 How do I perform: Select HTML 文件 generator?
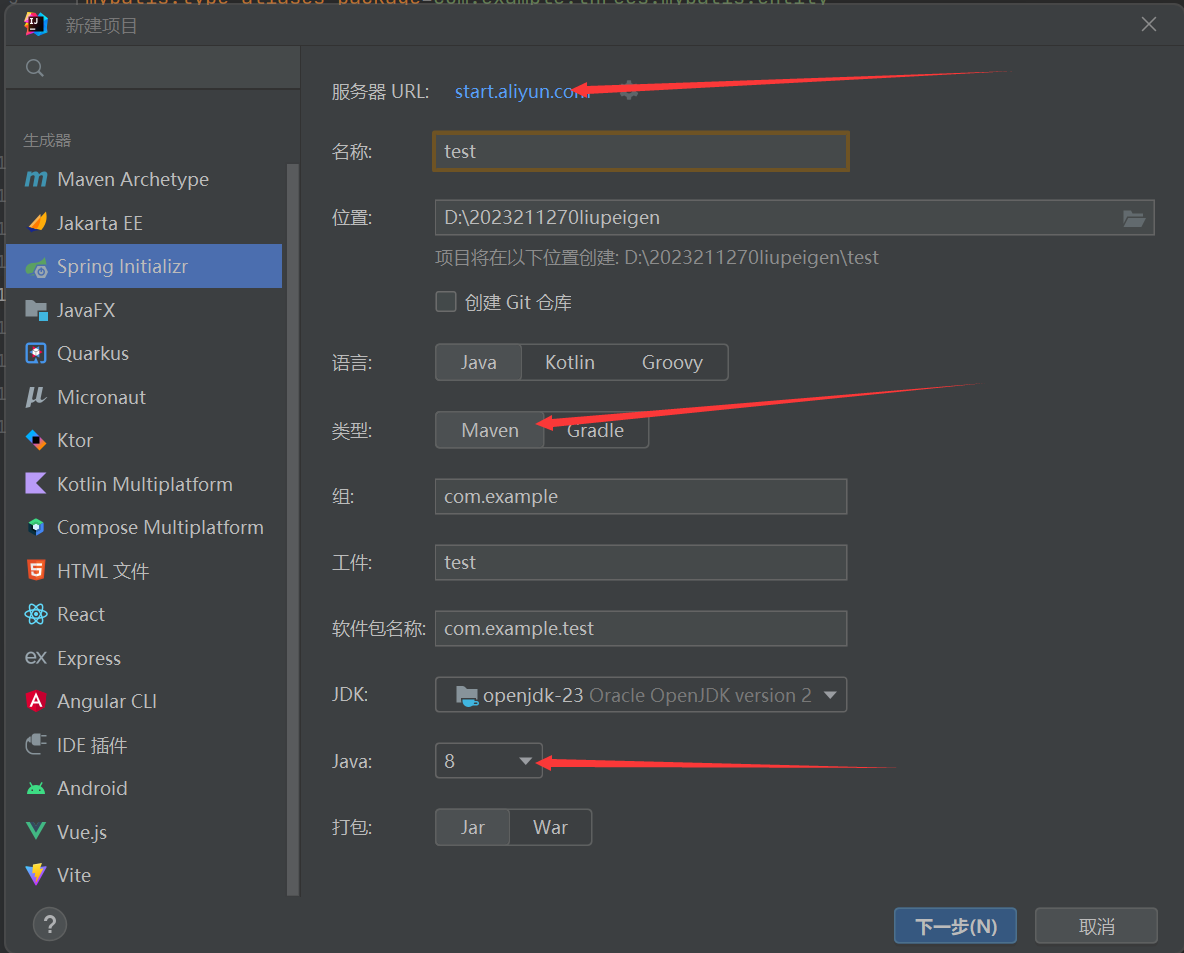click(144, 571)
